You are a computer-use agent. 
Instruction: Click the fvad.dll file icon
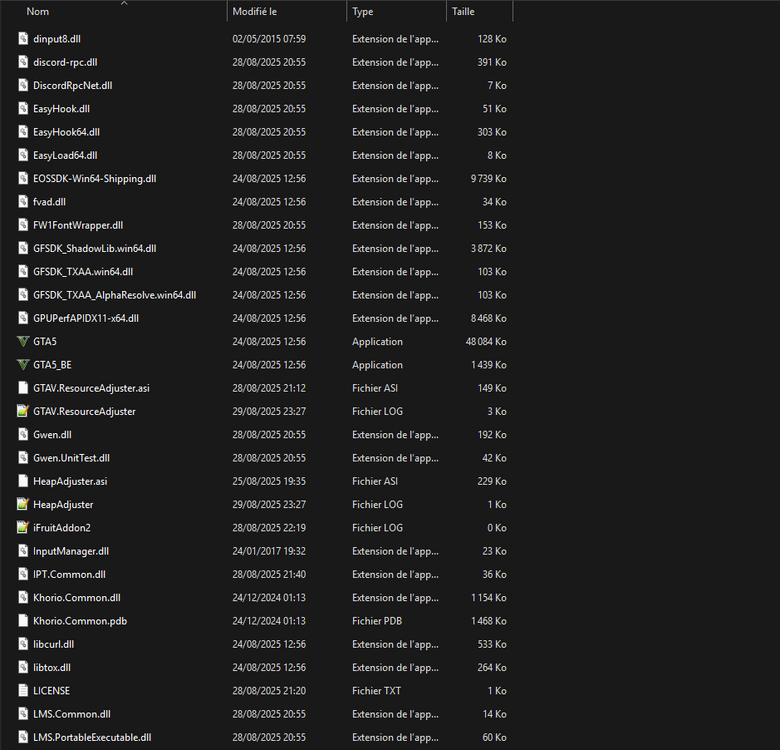pos(23,202)
